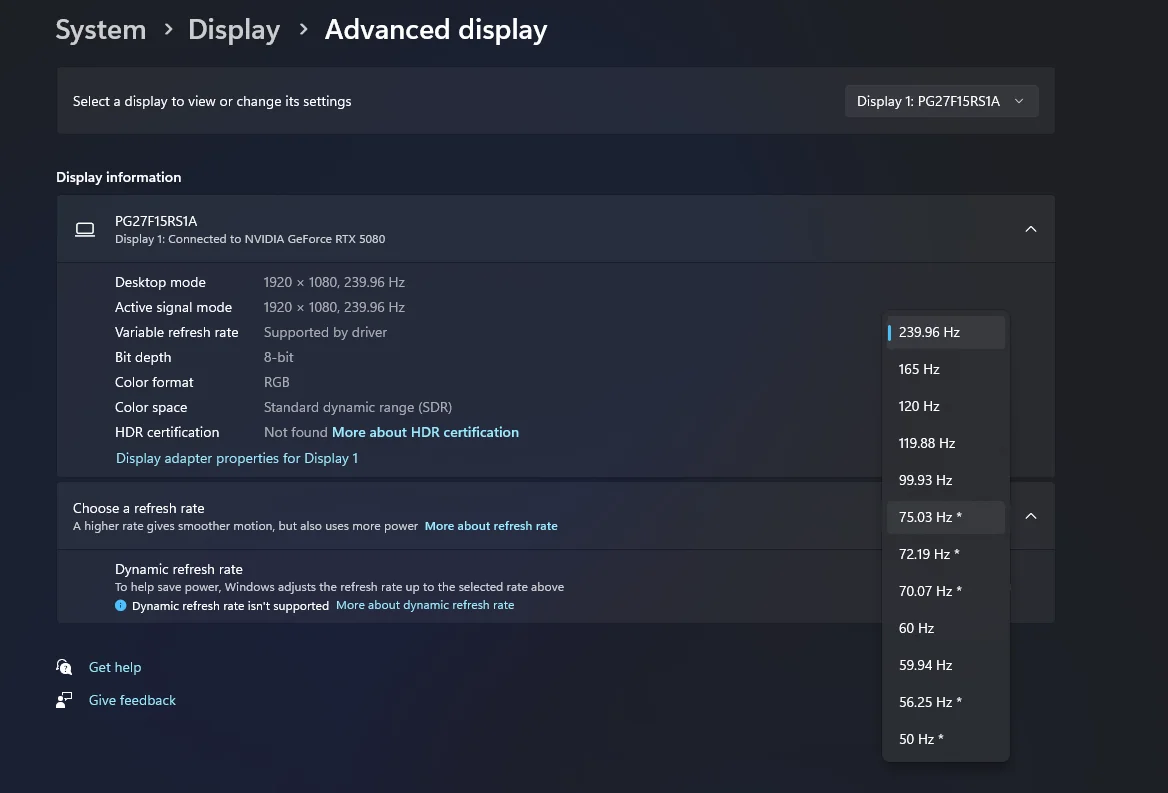Click the Display information heading
Image resolution: width=1168 pixels, height=793 pixels.
tap(118, 177)
